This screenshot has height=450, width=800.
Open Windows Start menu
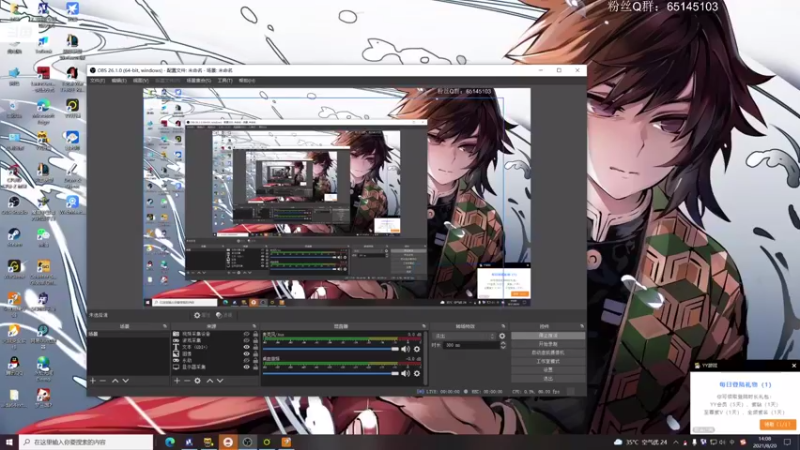click(x=9, y=442)
